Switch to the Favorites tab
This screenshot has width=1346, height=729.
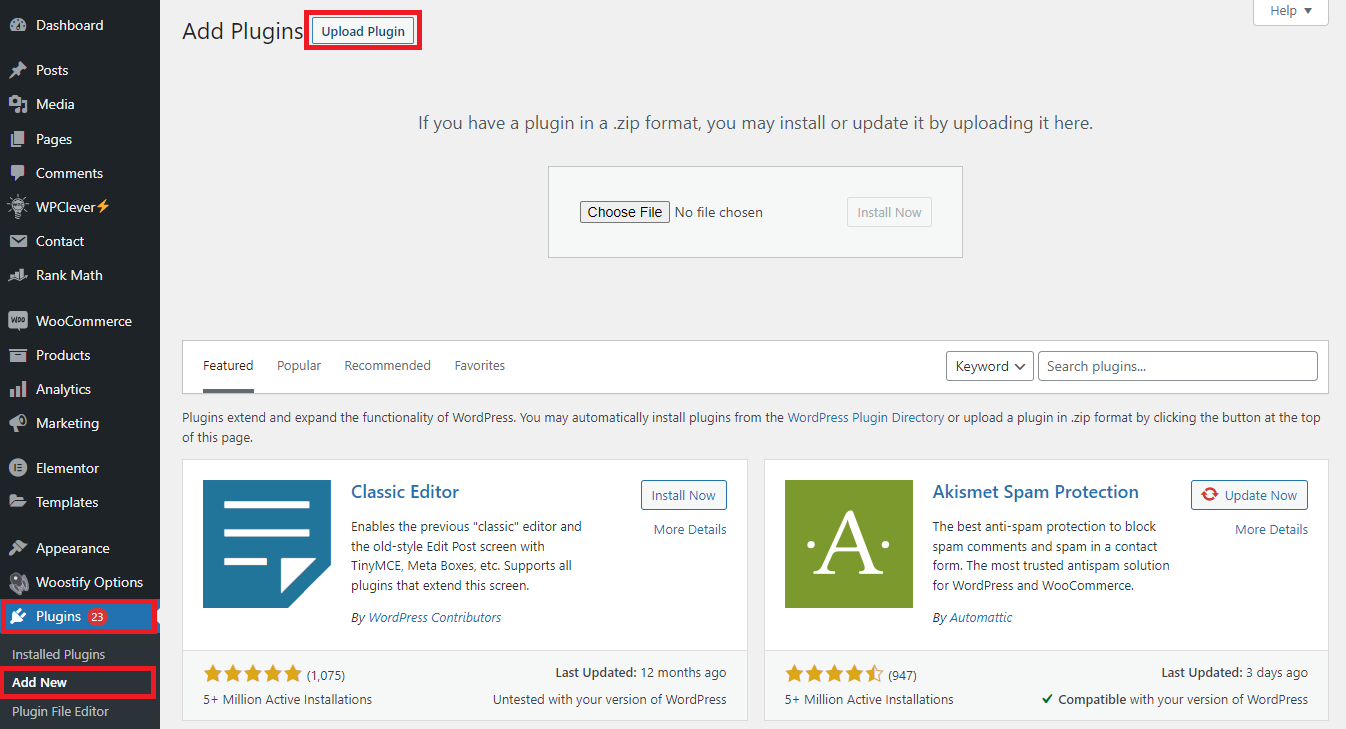coord(480,366)
